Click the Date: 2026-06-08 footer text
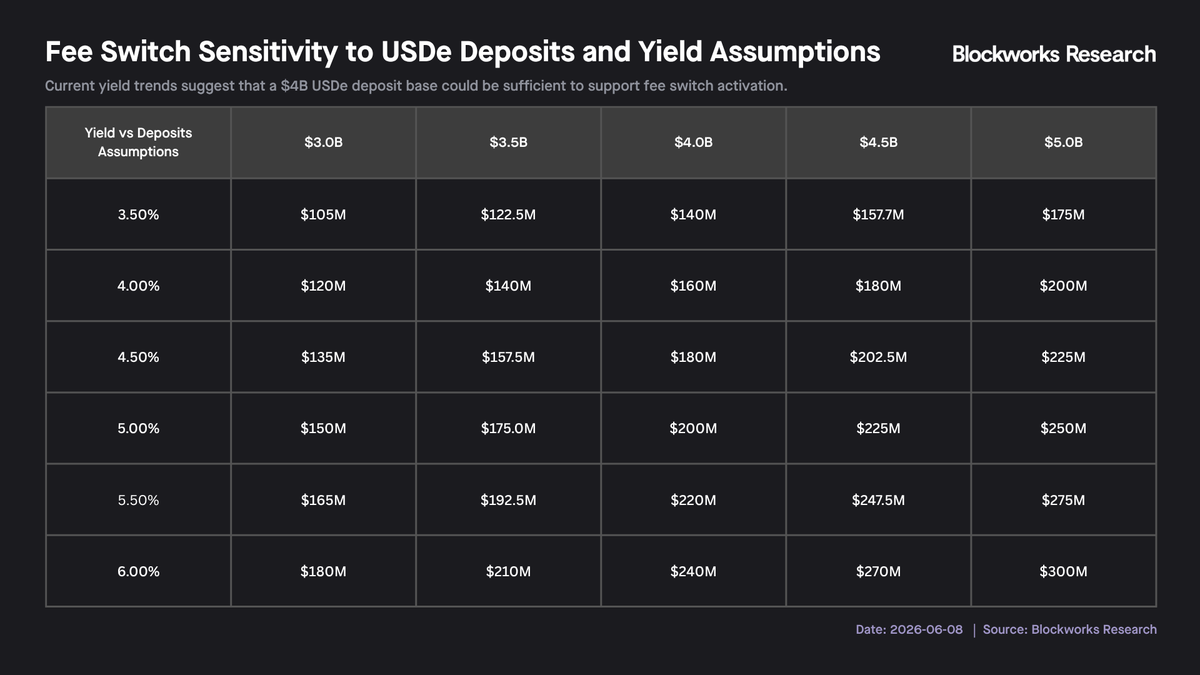Viewport: 1200px width, 675px height. pyautogui.click(x=909, y=629)
